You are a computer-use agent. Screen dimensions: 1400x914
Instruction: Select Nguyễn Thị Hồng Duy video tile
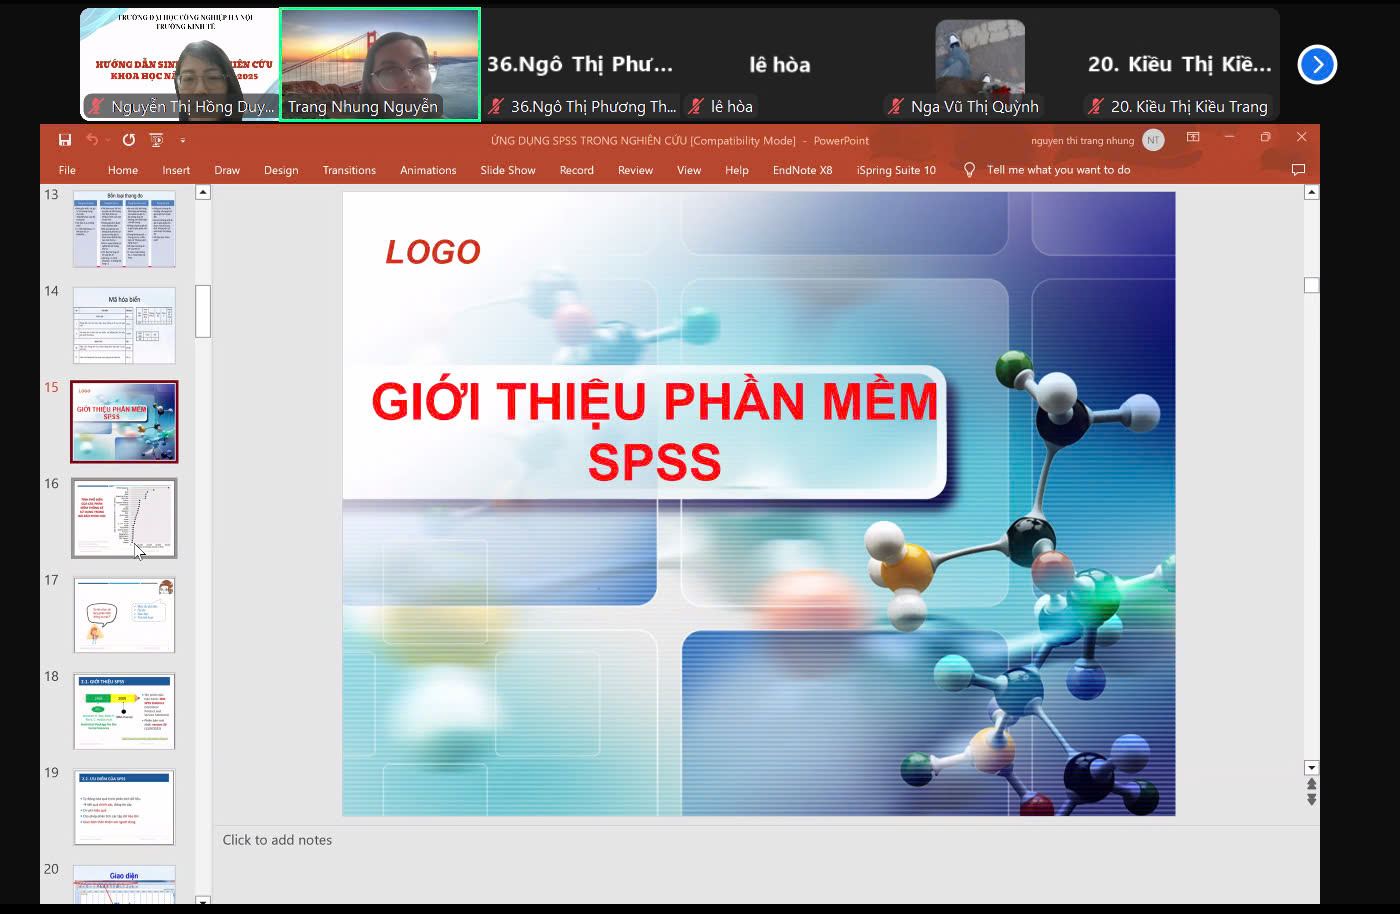180,64
